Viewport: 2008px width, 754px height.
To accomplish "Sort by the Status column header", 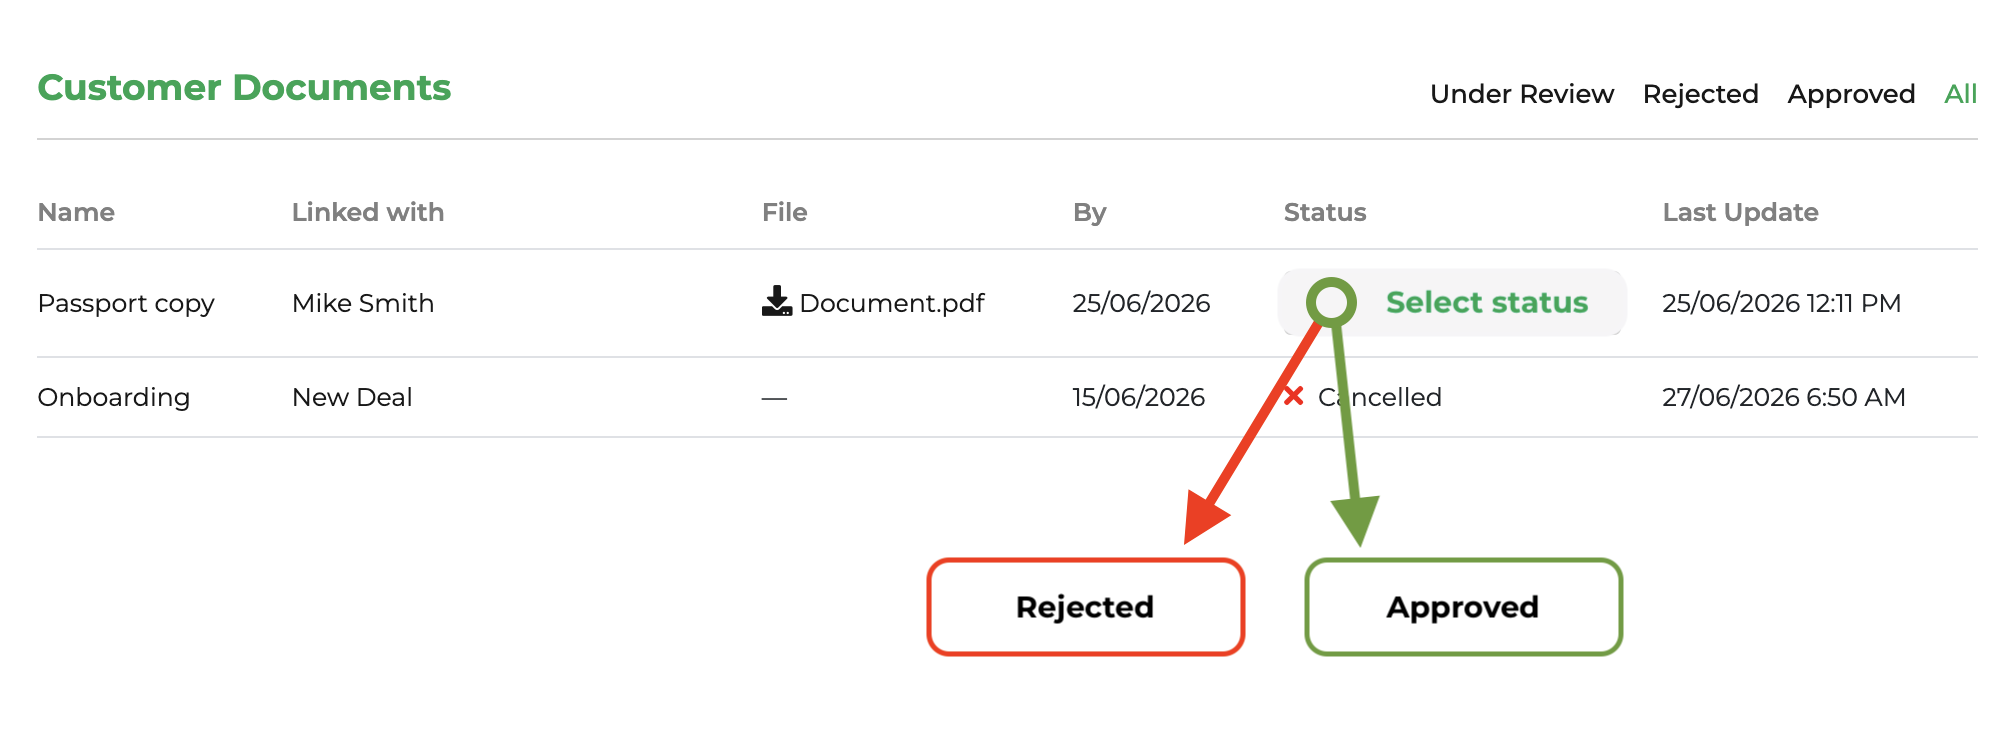I will coord(1325,212).
